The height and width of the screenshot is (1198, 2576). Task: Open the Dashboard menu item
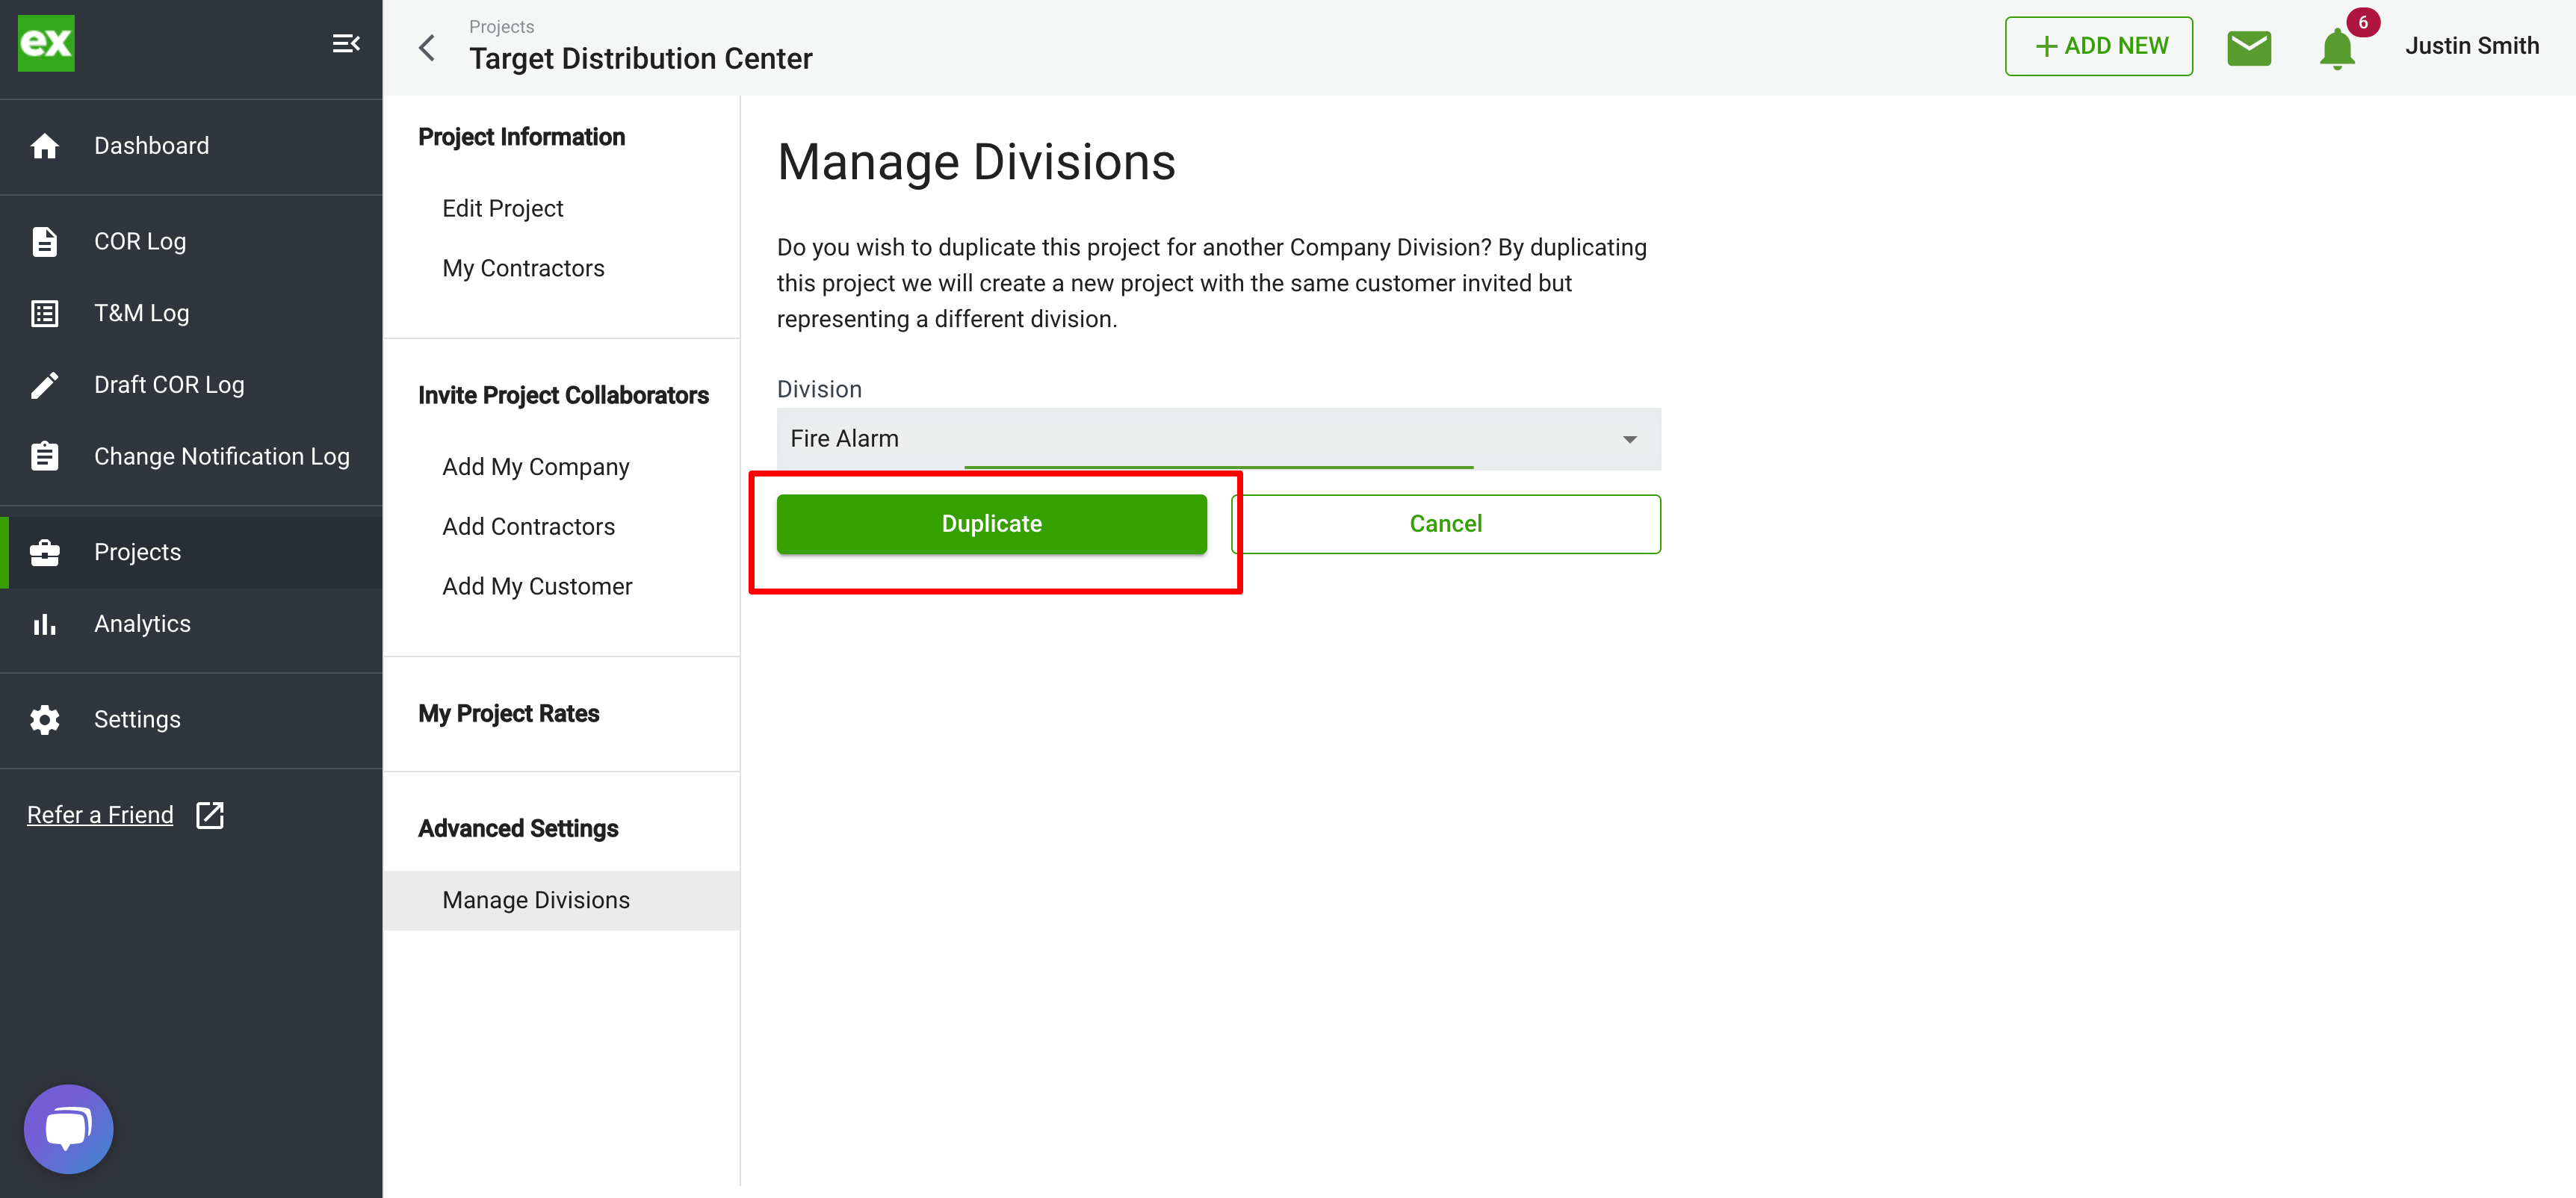point(191,146)
